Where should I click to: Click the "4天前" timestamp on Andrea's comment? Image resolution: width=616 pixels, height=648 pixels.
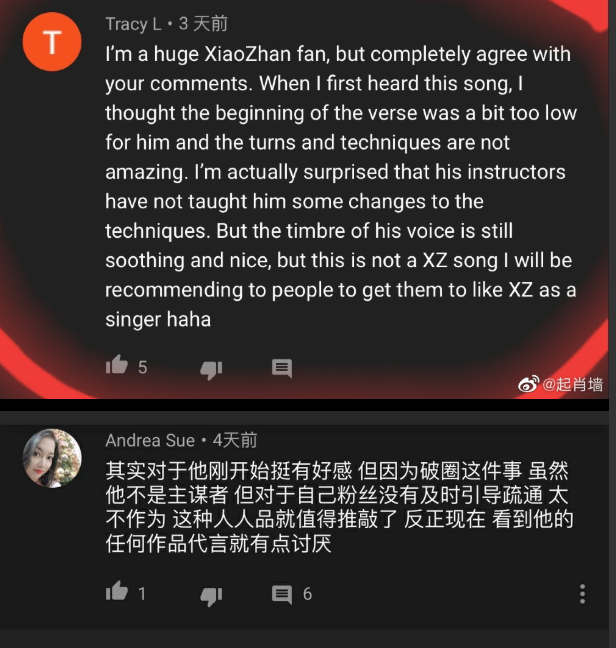235,440
